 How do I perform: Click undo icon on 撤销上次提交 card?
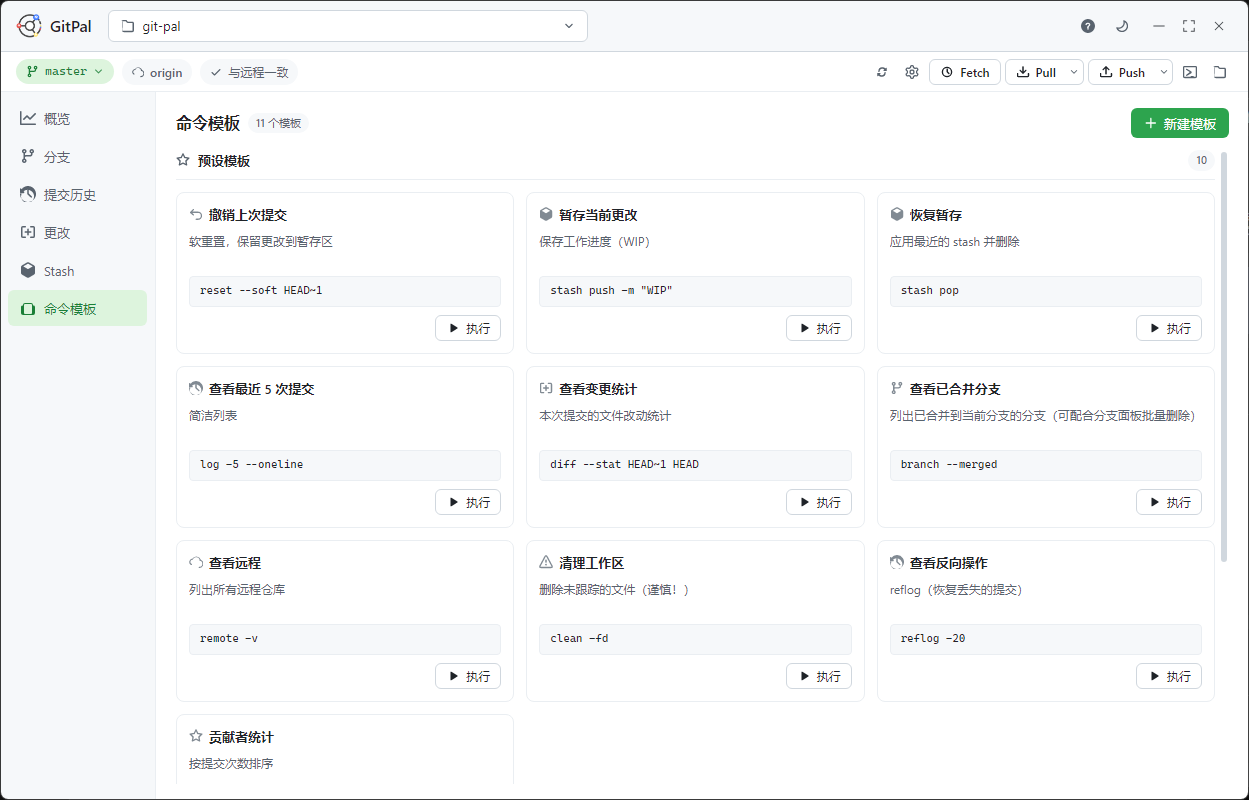tap(196, 215)
